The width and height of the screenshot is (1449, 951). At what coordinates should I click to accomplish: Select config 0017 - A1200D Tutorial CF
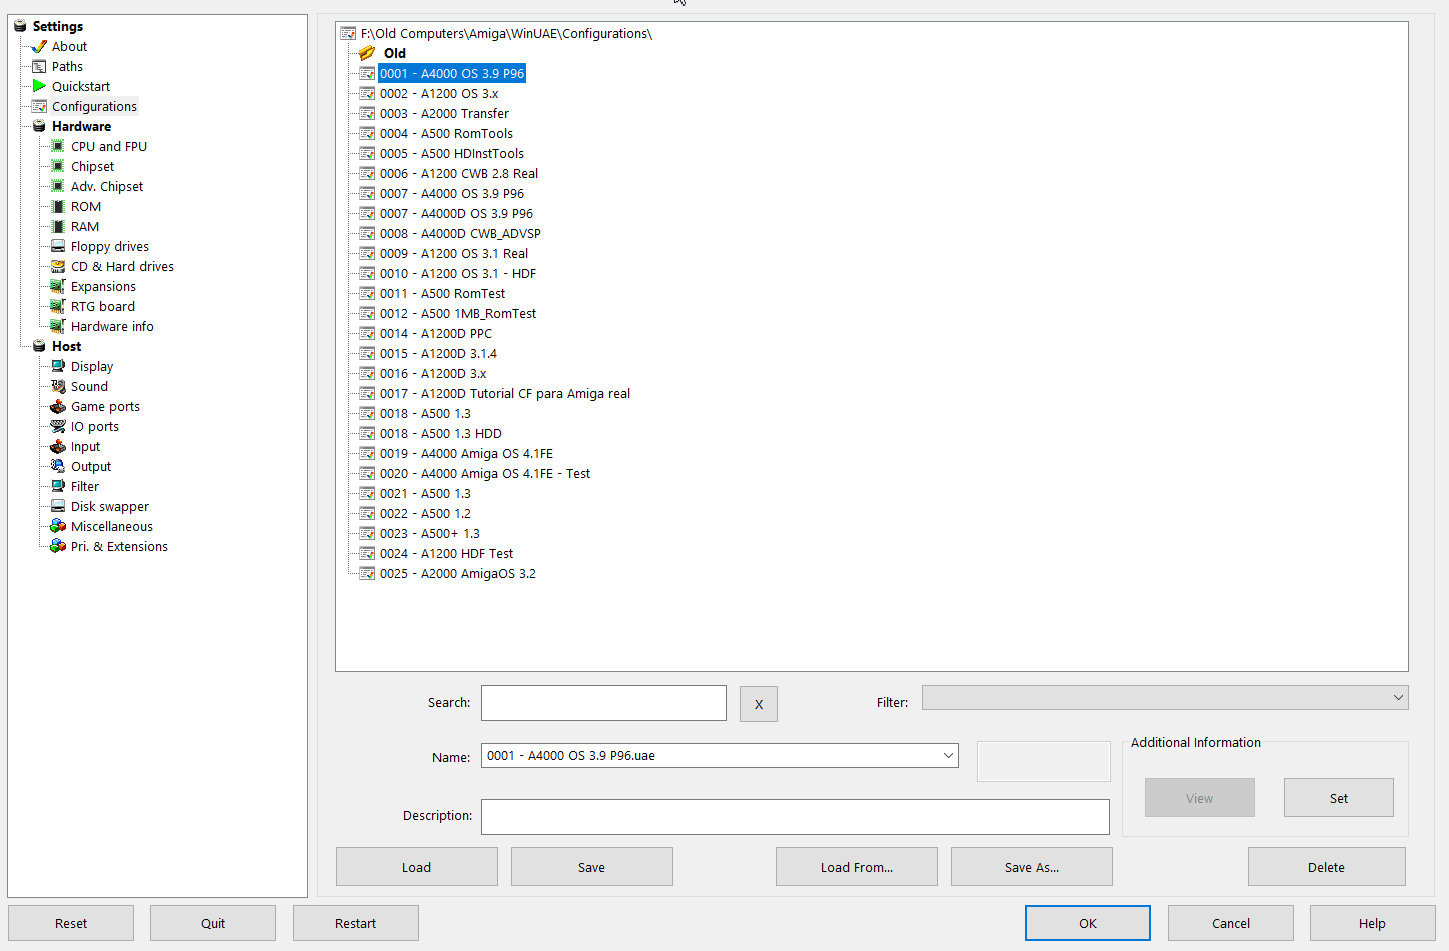(x=505, y=393)
